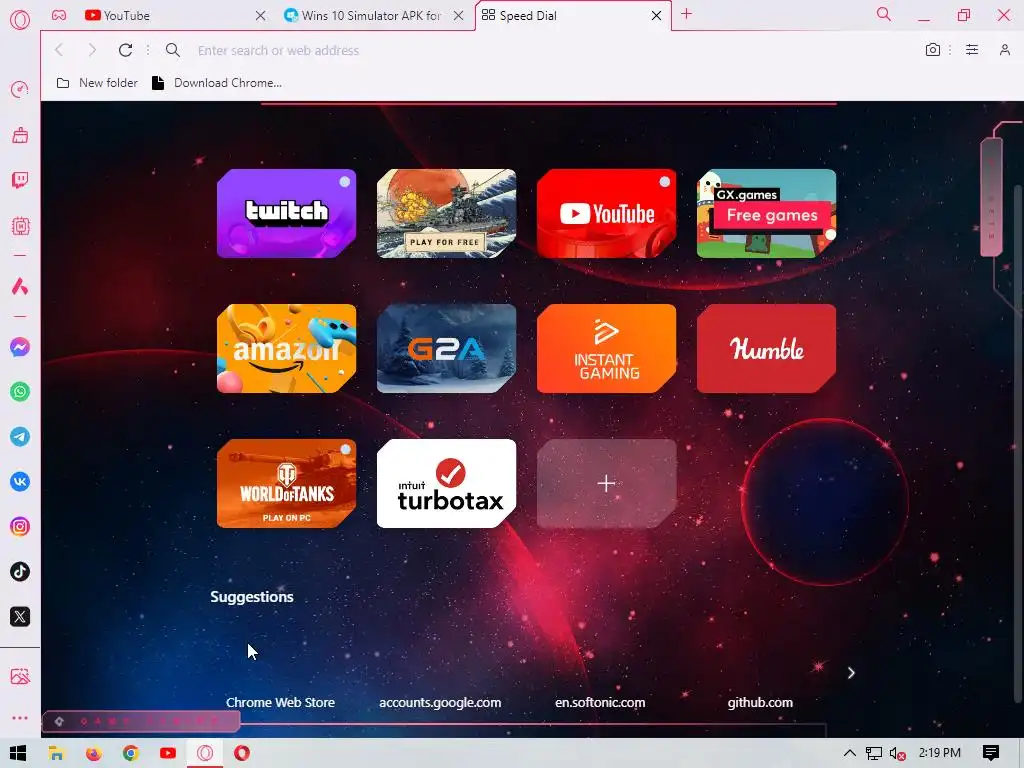This screenshot has height=768, width=1024.
Task: Open X (Twitter) in sidebar
Action: [20, 617]
